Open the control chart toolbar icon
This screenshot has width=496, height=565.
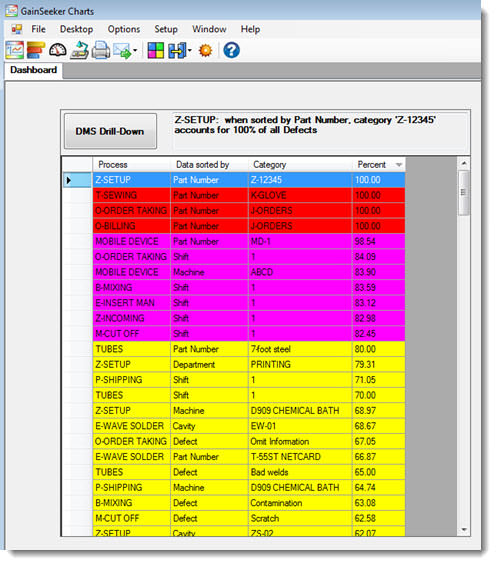tap(15, 50)
